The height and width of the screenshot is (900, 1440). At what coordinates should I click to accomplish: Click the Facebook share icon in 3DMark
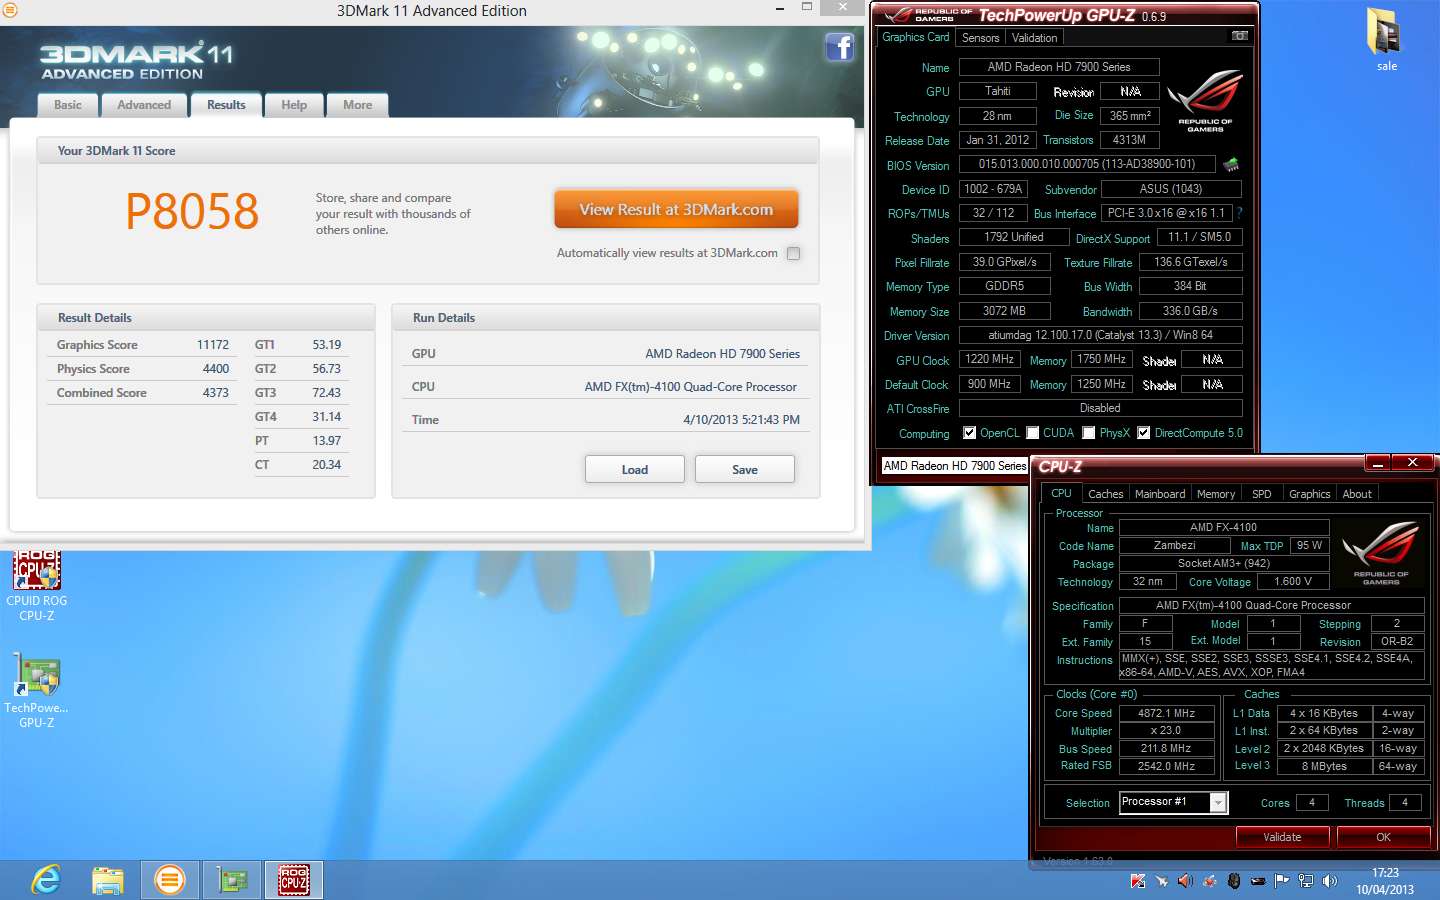839,47
